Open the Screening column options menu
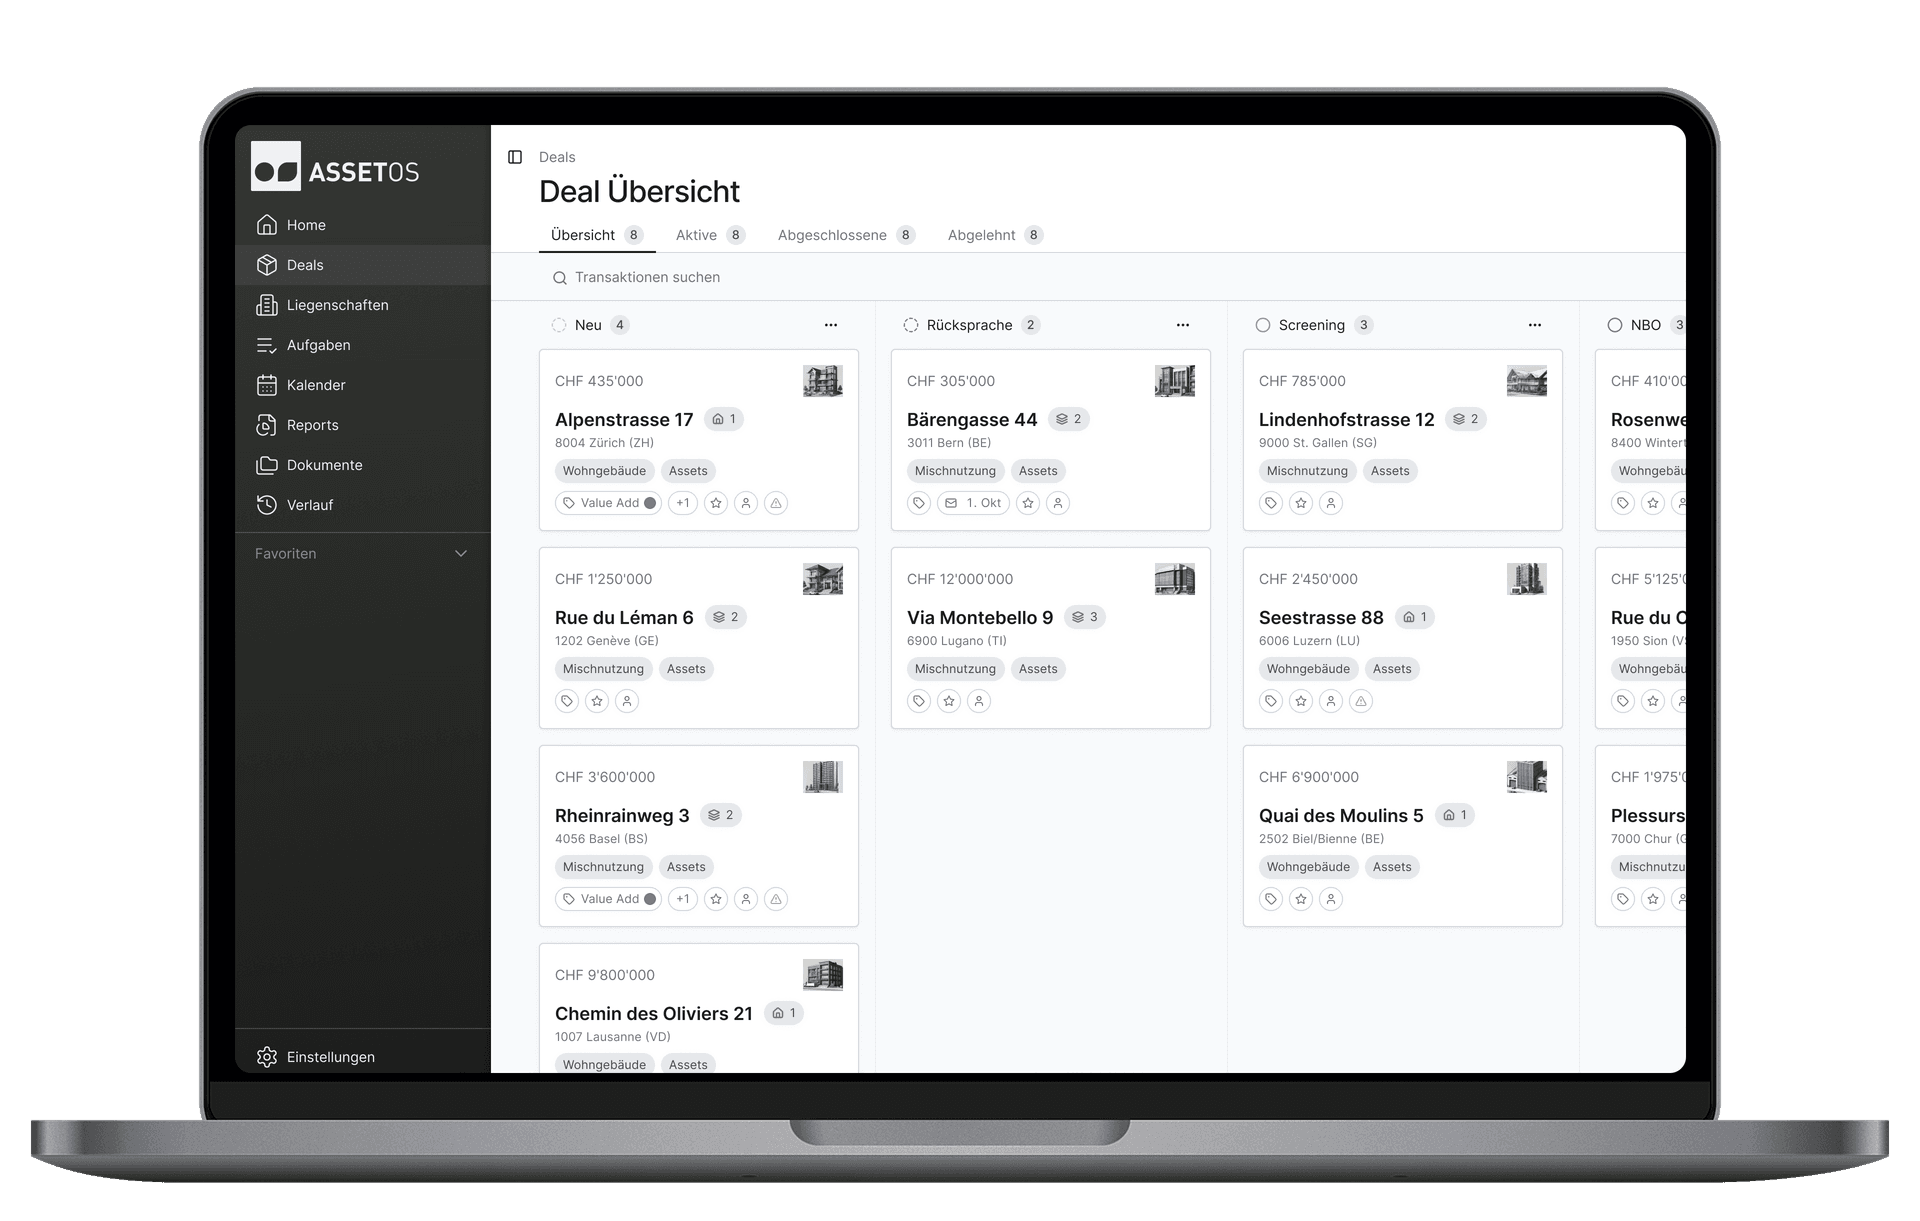This screenshot has width=1920, height=1221. pyautogui.click(x=1535, y=325)
